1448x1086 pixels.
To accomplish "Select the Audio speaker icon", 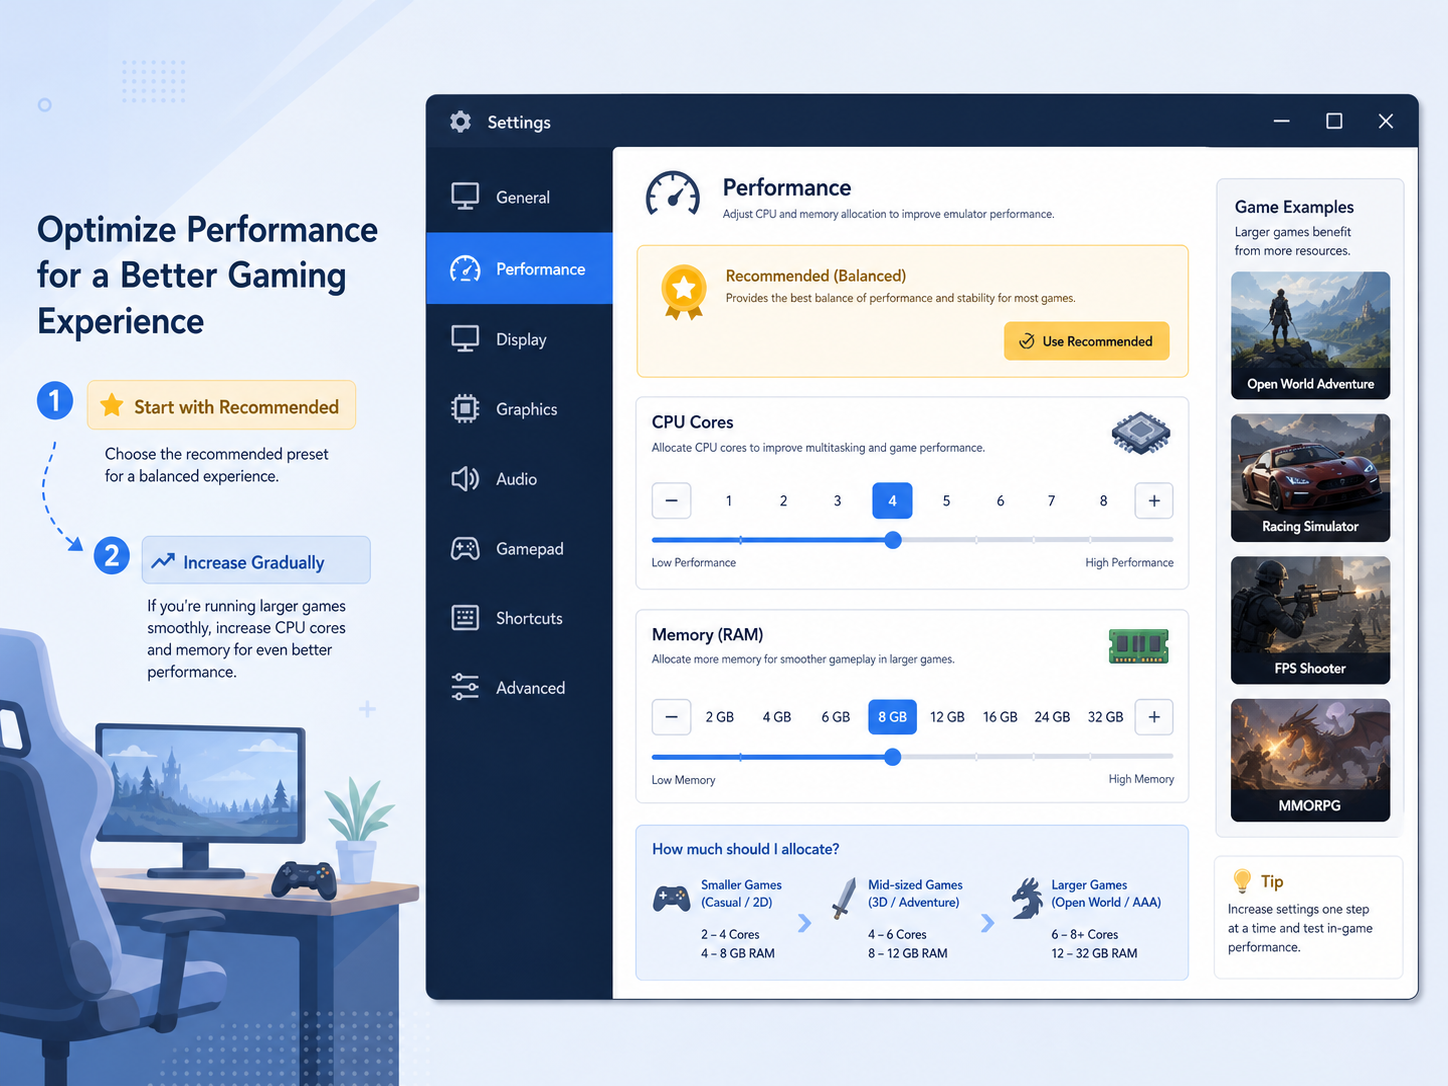I will [x=465, y=479].
